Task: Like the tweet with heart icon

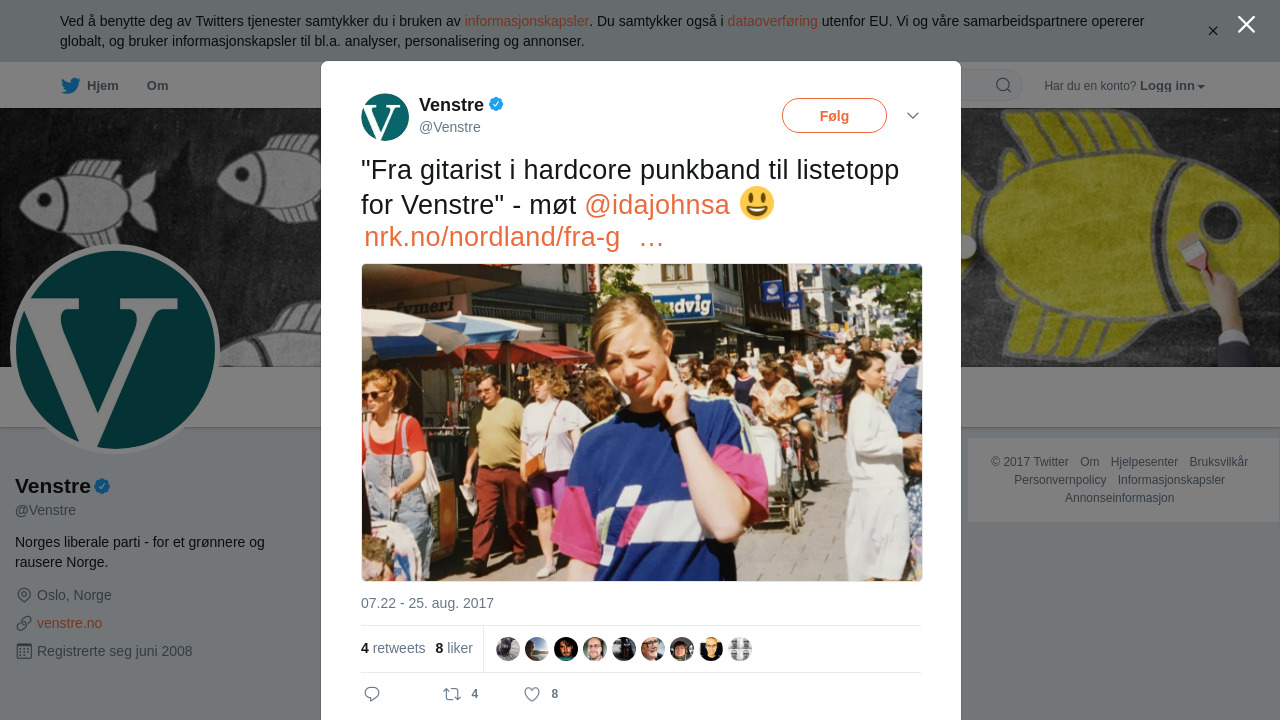Action: [532, 694]
